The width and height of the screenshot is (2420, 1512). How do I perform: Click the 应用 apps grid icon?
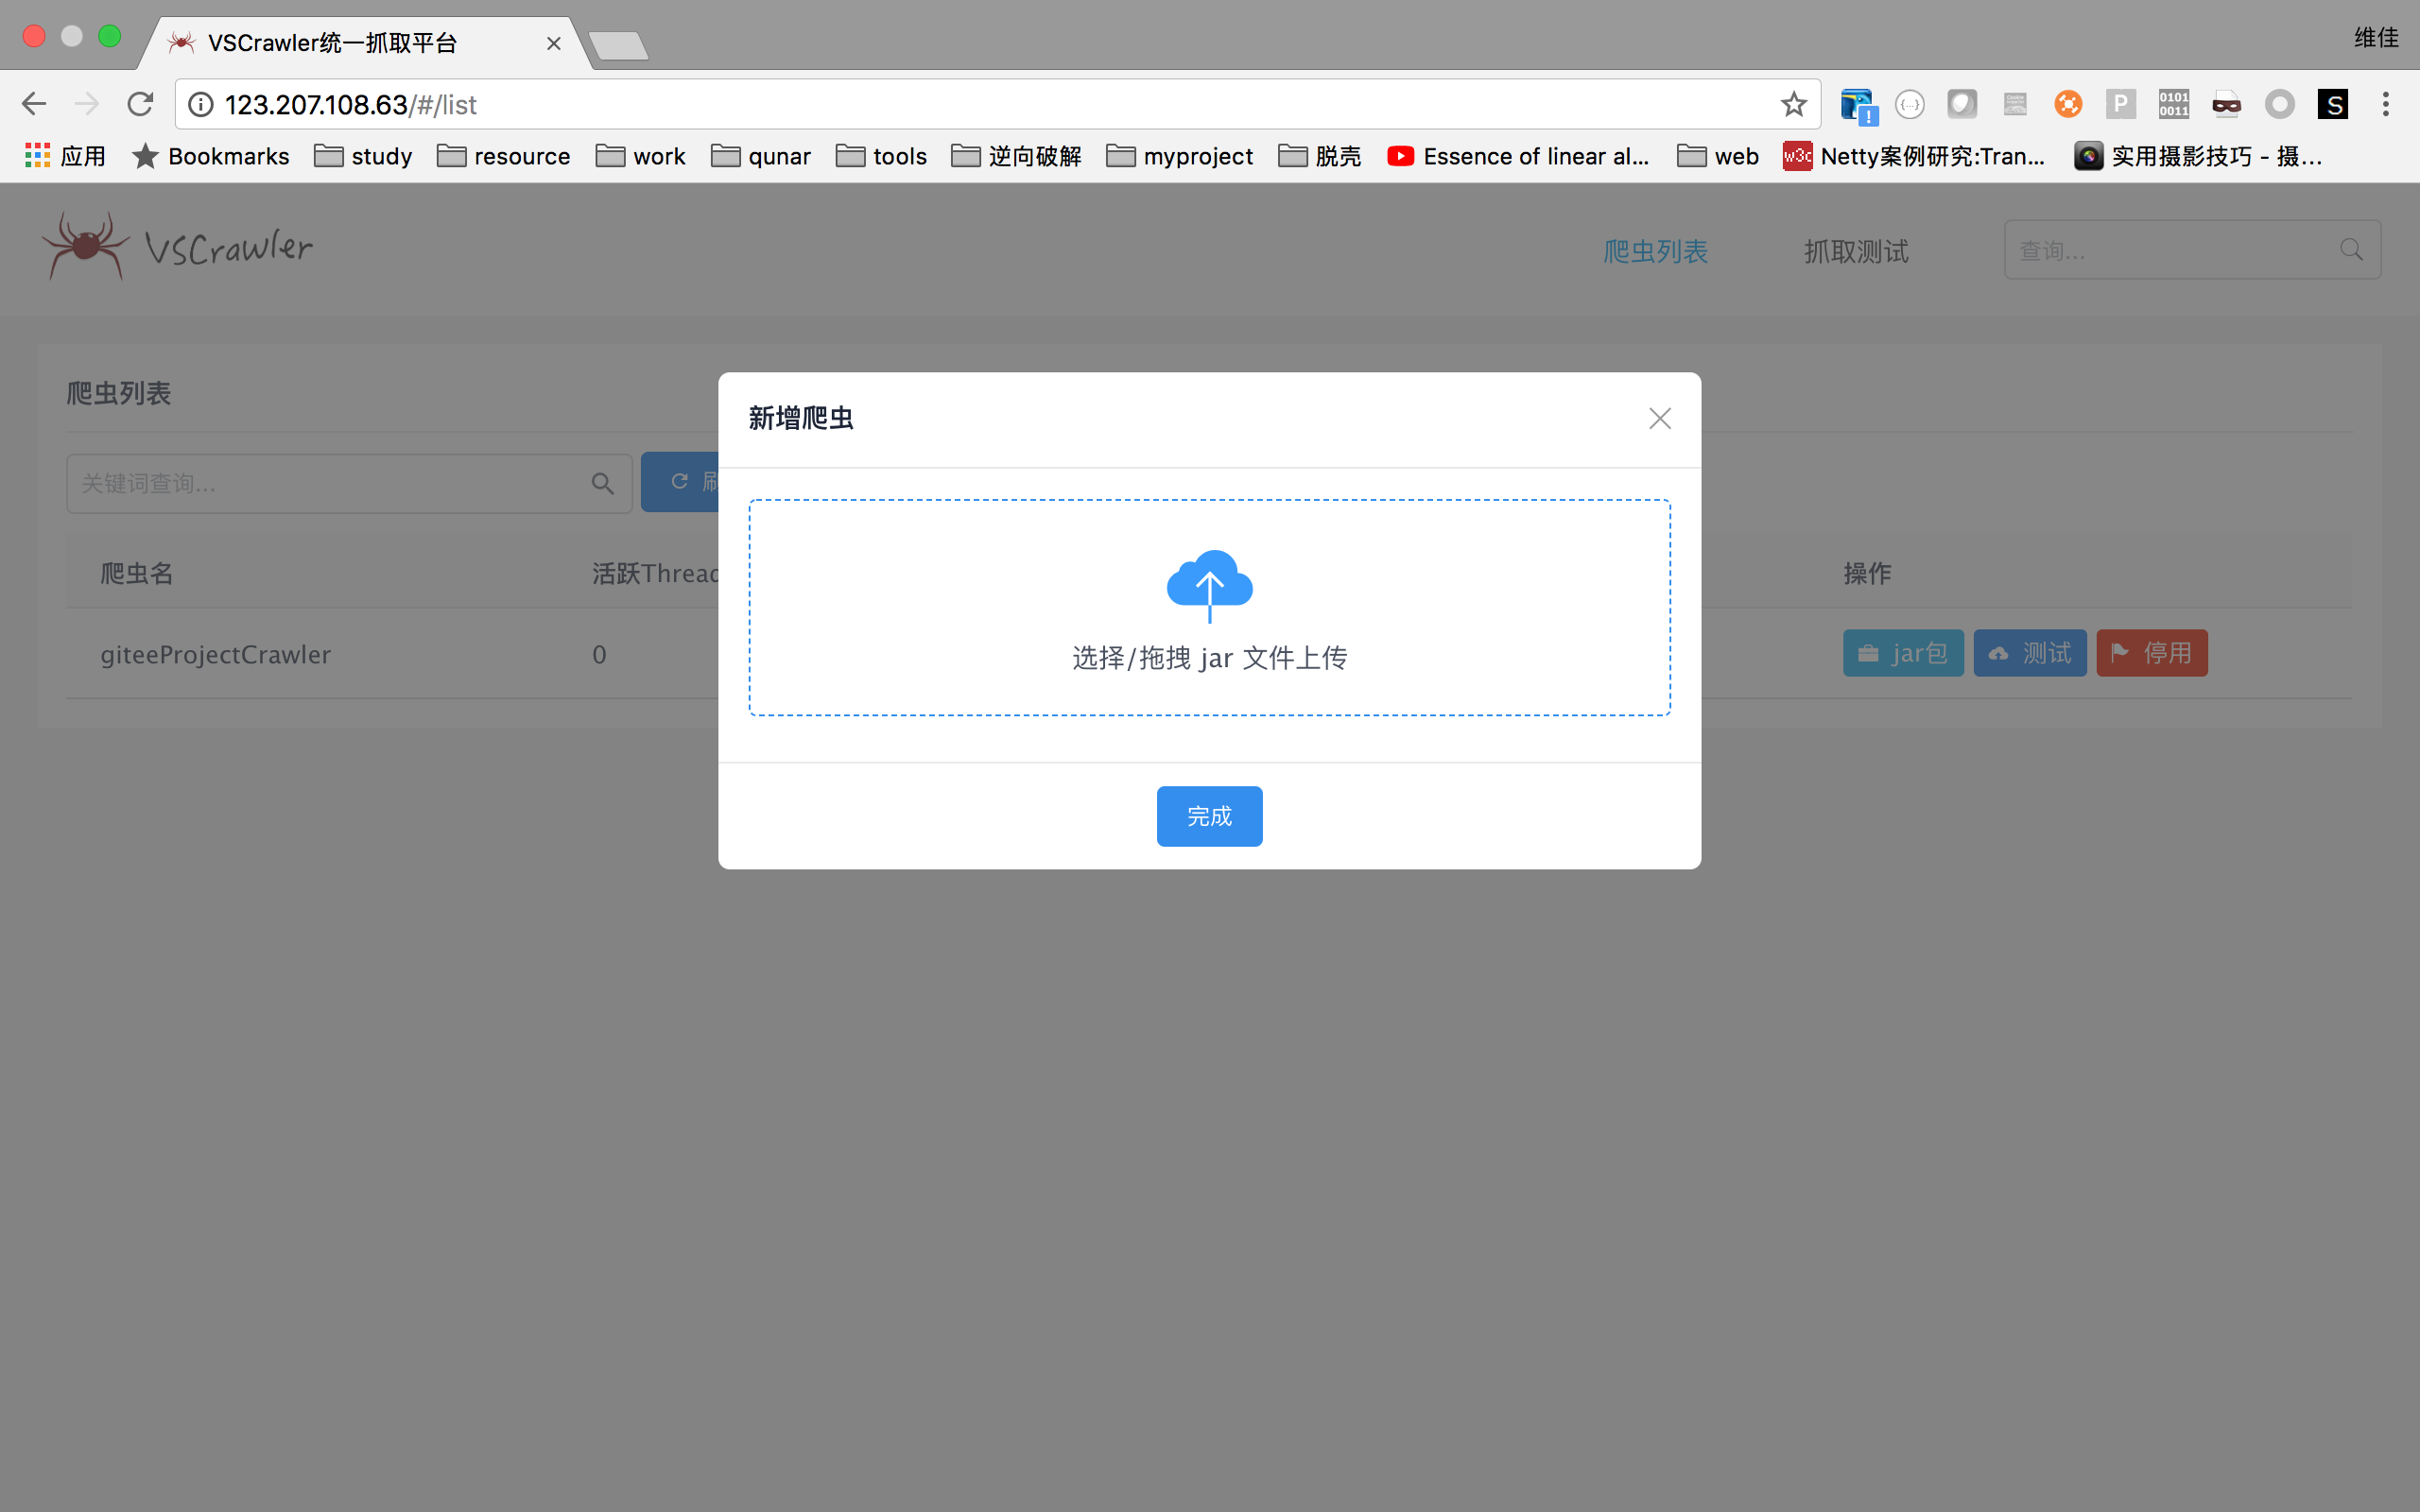click(38, 156)
